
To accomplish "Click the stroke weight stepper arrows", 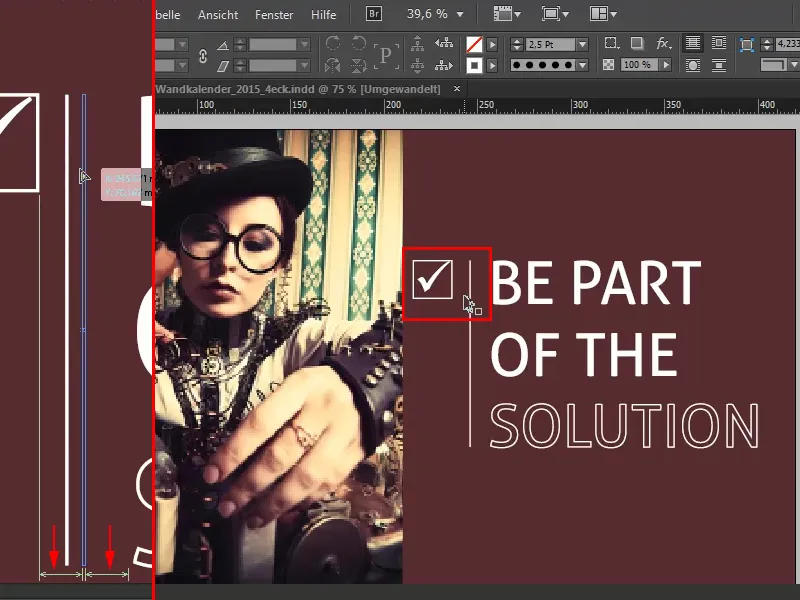I will pyautogui.click(x=517, y=45).
